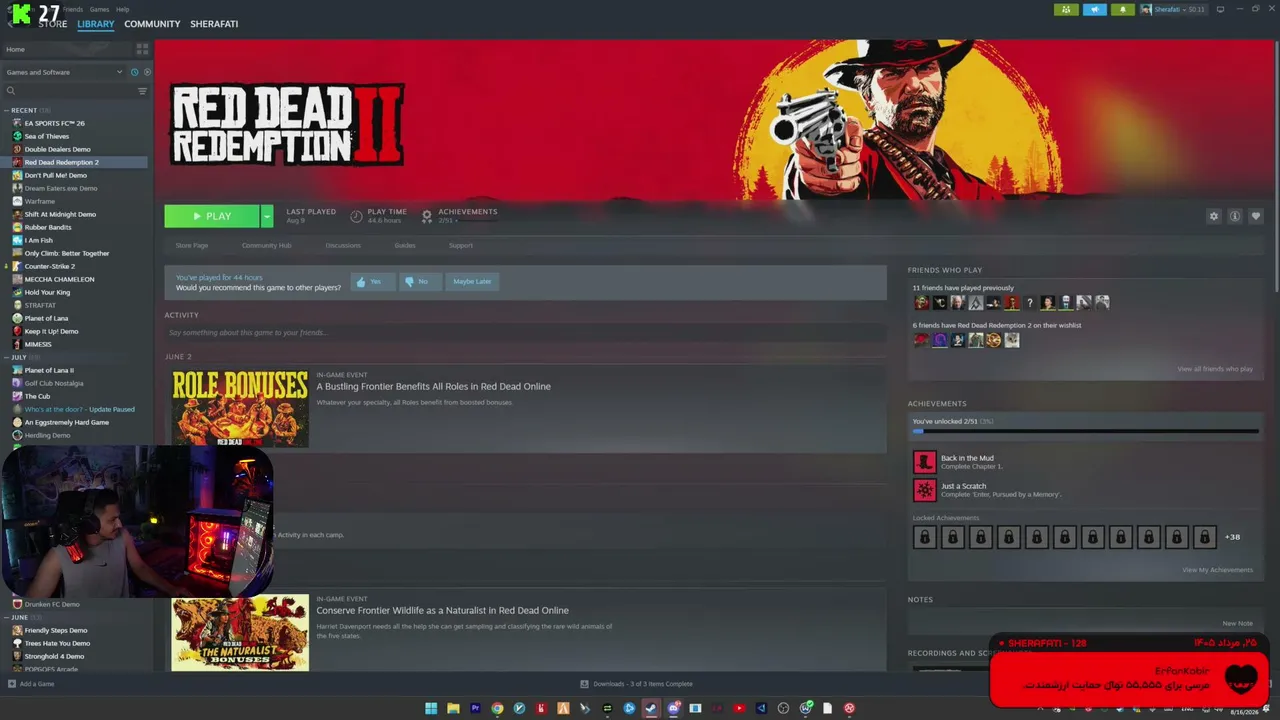The width and height of the screenshot is (1280, 720).
Task: Go to the STORE tab
Action: [x=53, y=24]
